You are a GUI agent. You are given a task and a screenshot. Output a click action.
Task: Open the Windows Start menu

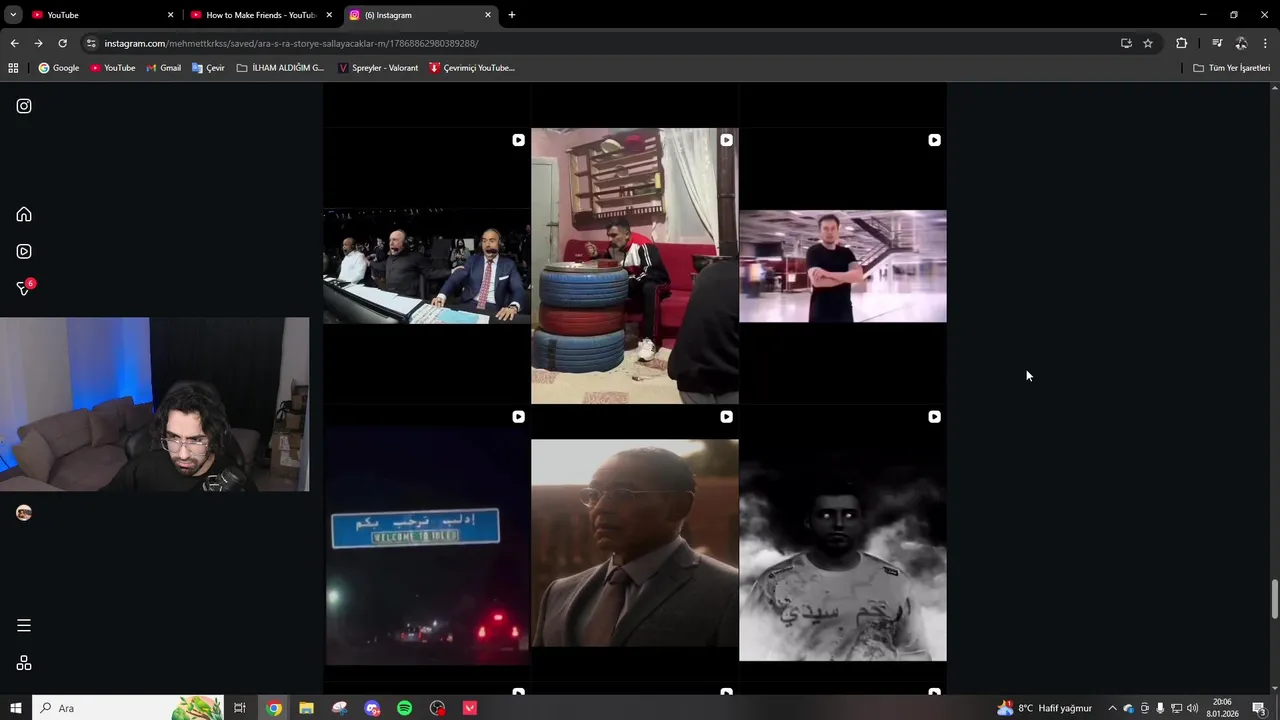pyautogui.click(x=15, y=708)
